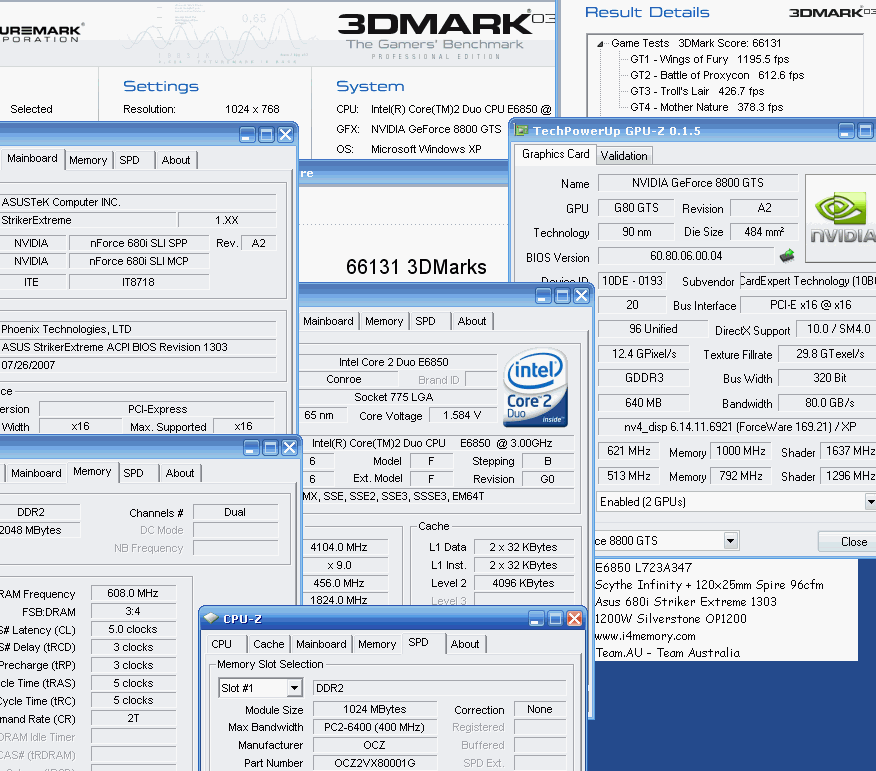
Task: Open Mainboard tab in DDR2 memory CPU-Z window
Action: pyautogui.click(x=36, y=473)
